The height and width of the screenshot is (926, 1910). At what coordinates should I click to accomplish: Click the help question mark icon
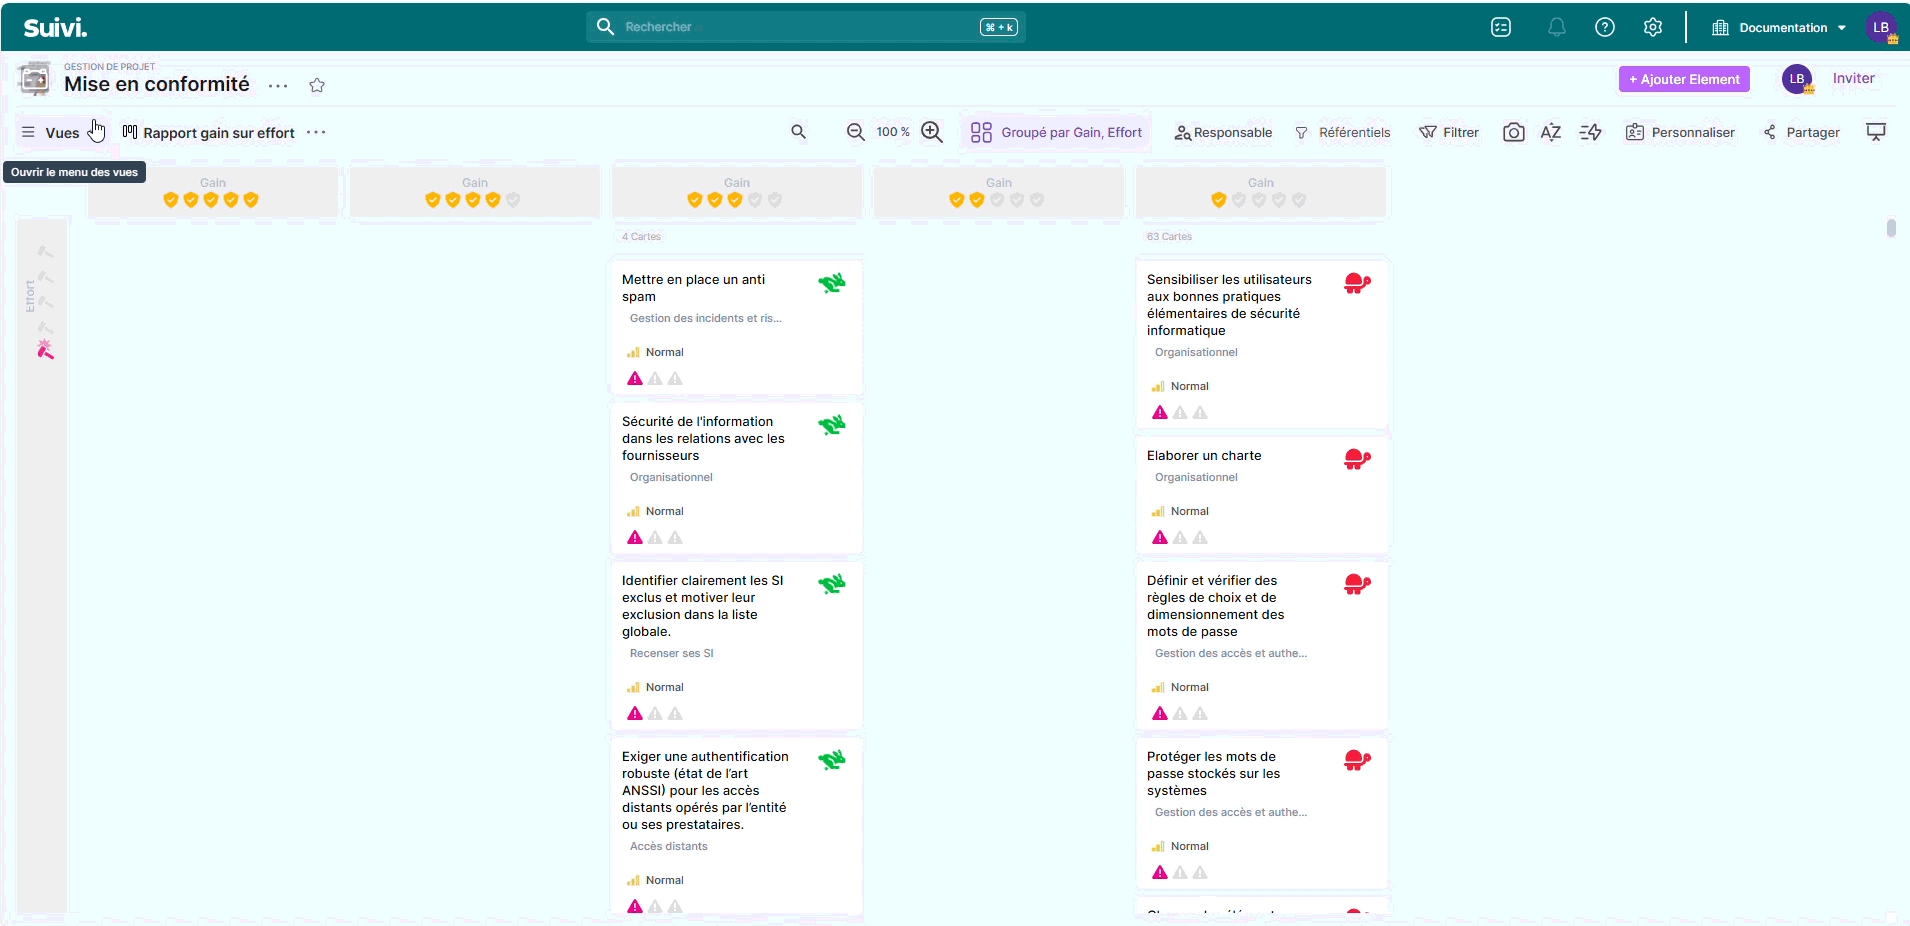point(1605,27)
